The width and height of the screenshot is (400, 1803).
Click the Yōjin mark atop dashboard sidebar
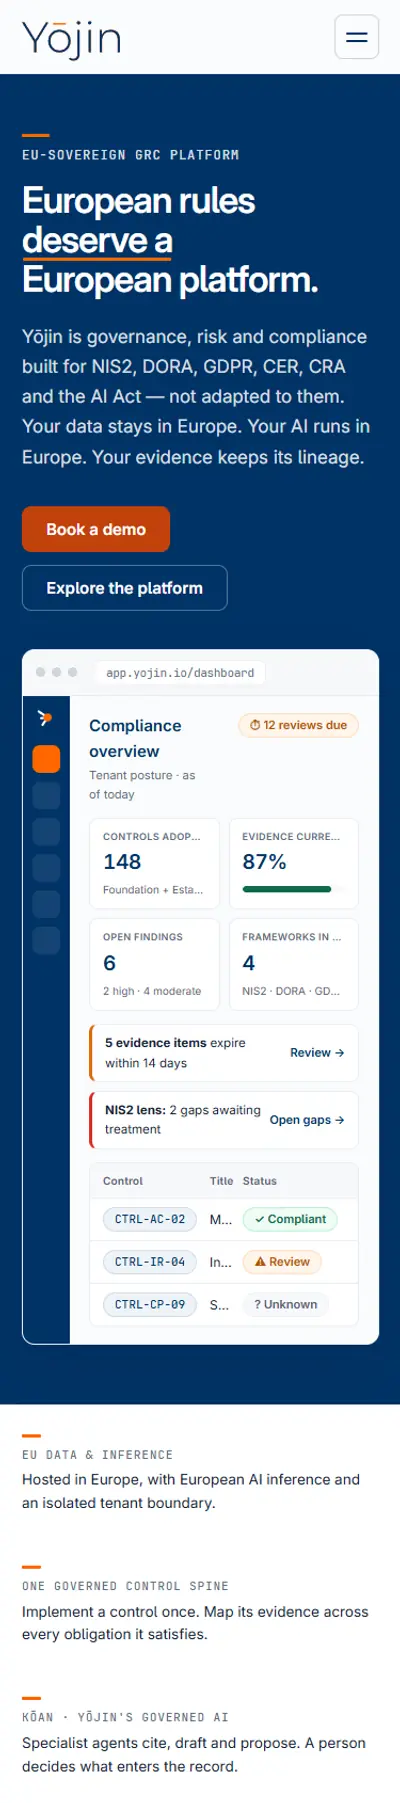pos(45,718)
